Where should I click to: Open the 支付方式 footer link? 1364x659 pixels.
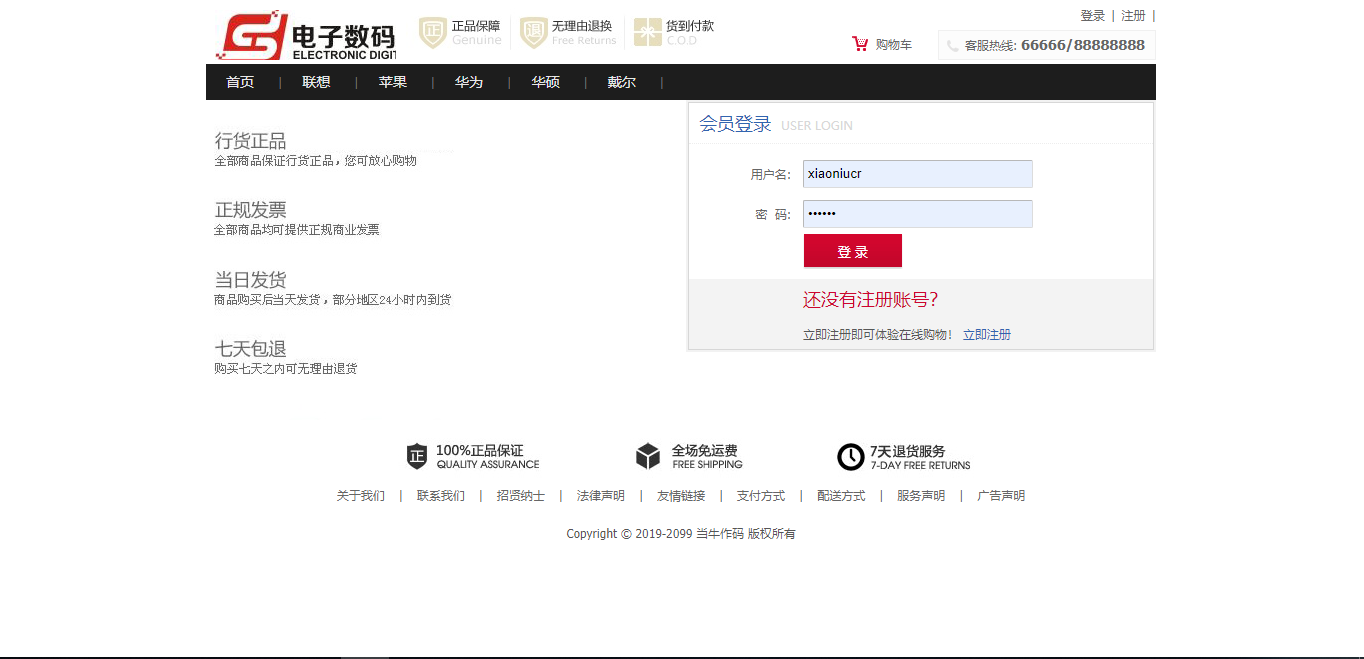pos(761,496)
